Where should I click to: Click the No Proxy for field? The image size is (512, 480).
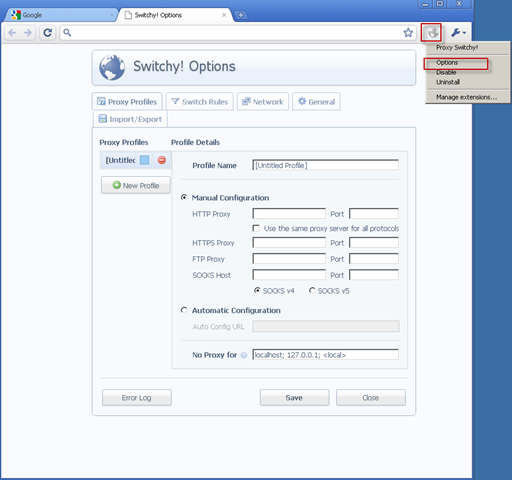(x=325, y=355)
